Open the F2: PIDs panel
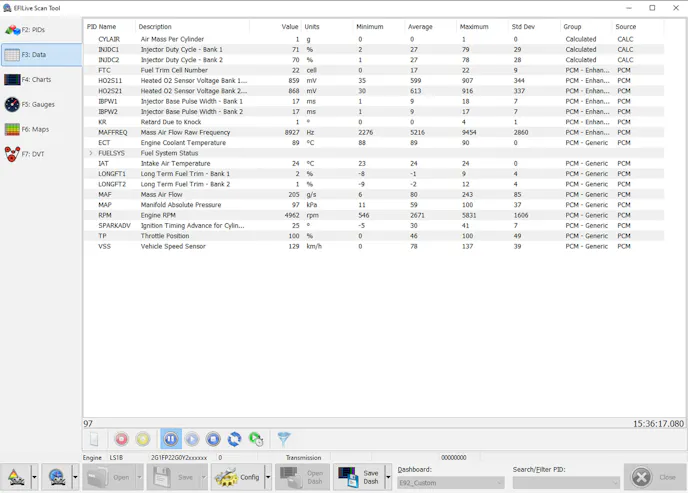Screen dimensions: 688x493 40,30
